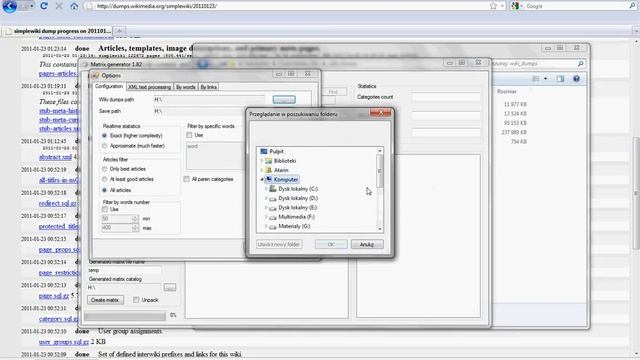Expand Materialy (G:) node arrow

coord(266,227)
